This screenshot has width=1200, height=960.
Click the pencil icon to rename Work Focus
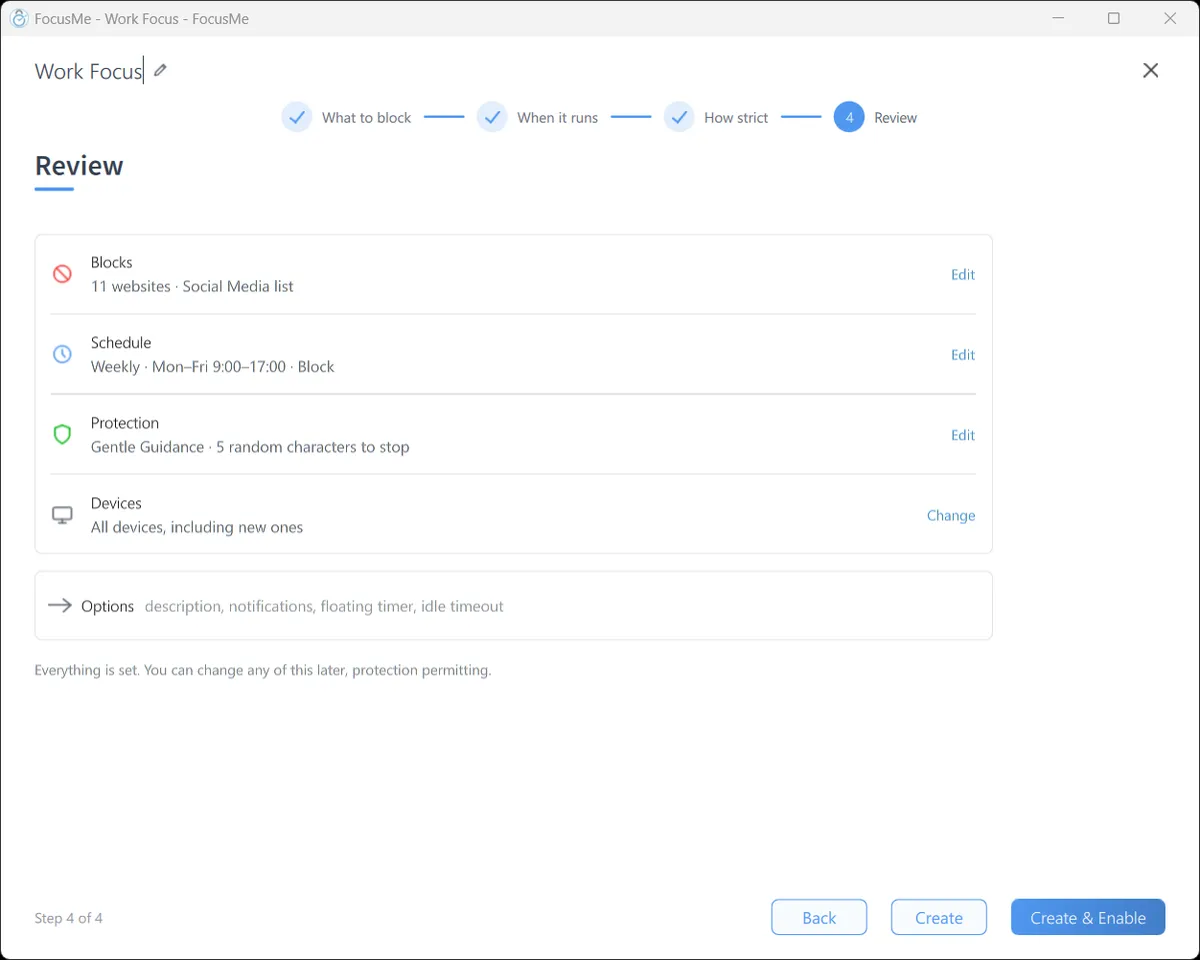click(160, 70)
